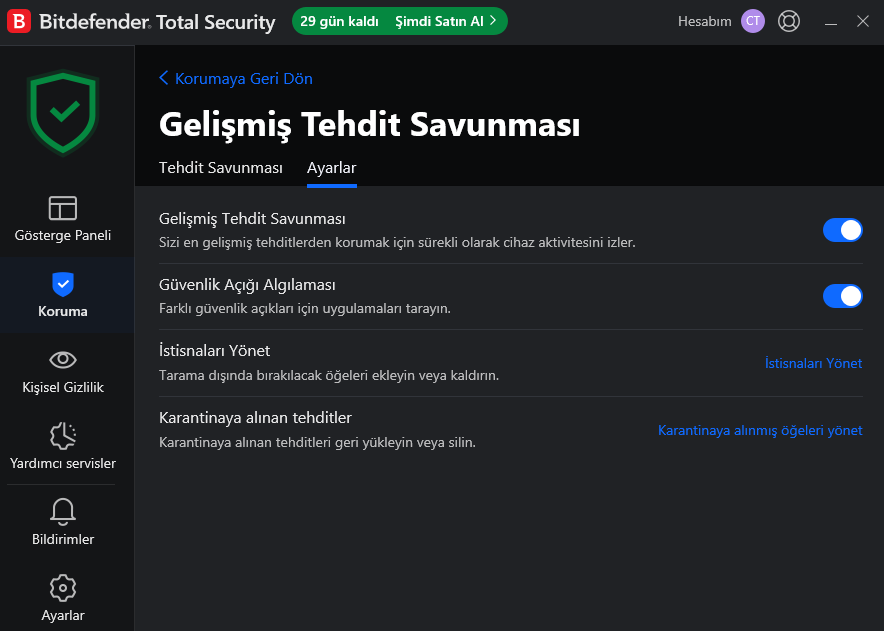884x631 pixels.
Task: Click the Hesabım account label
Action: [x=704, y=21]
